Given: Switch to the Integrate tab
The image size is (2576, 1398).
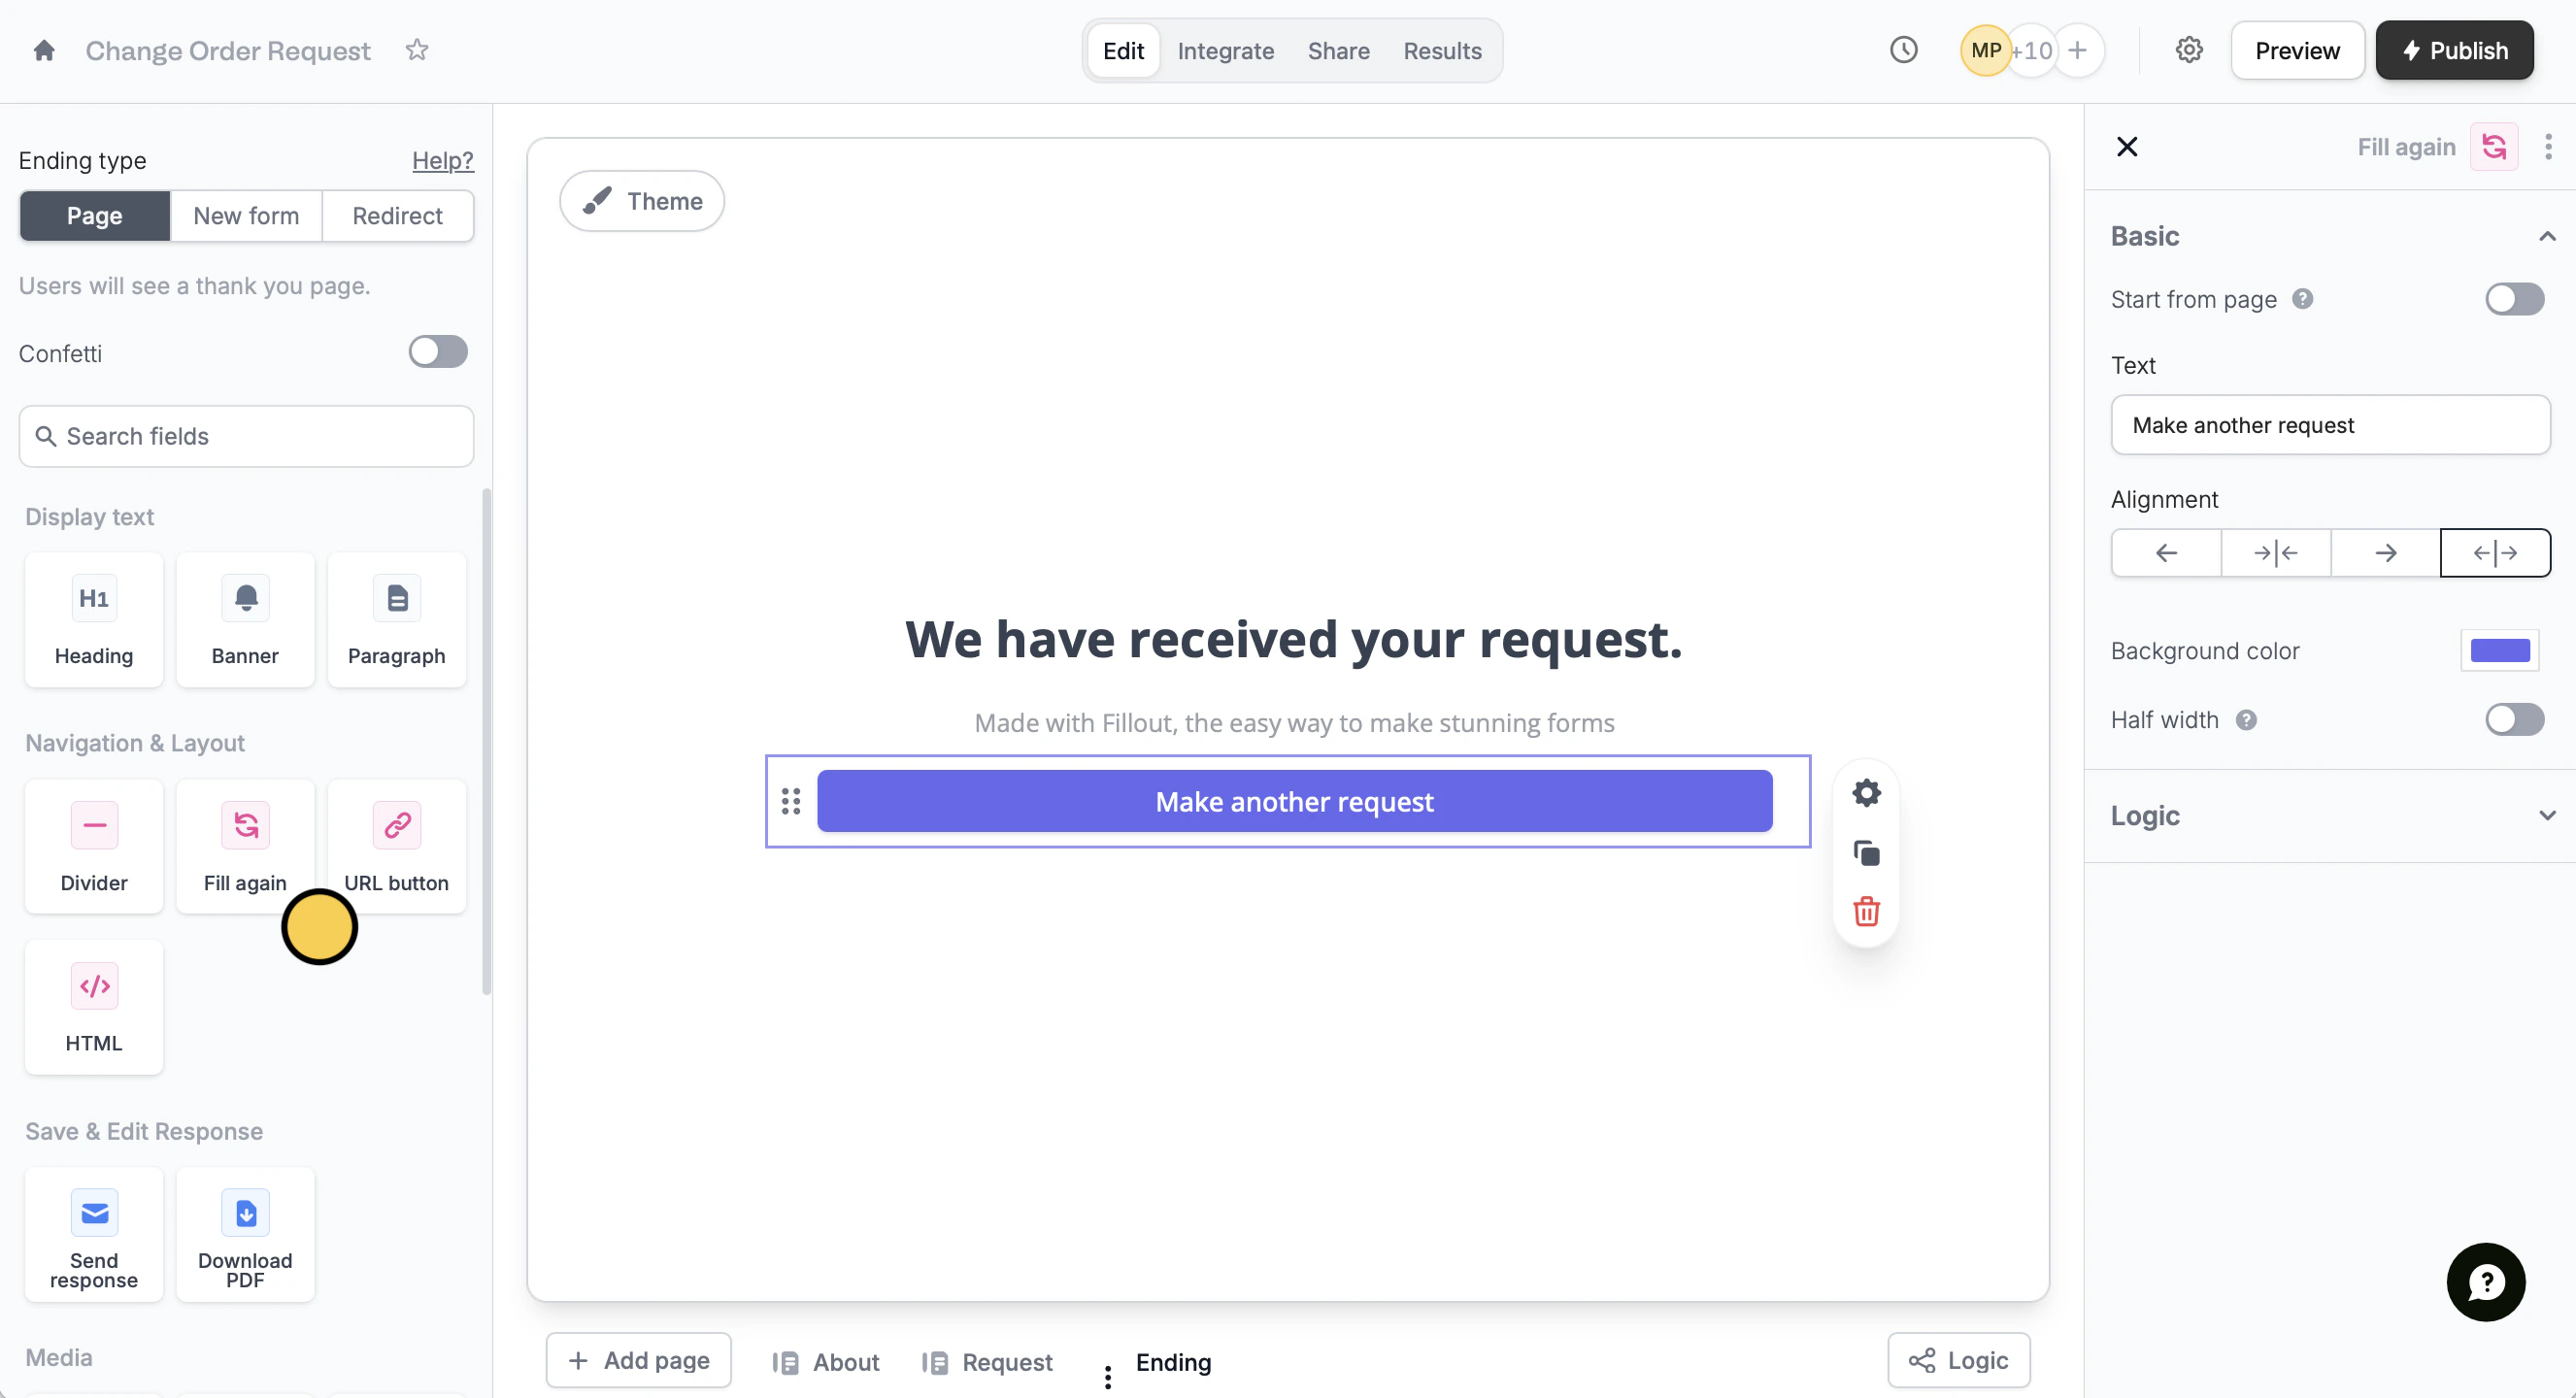Looking at the screenshot, I should (1225, 50).
